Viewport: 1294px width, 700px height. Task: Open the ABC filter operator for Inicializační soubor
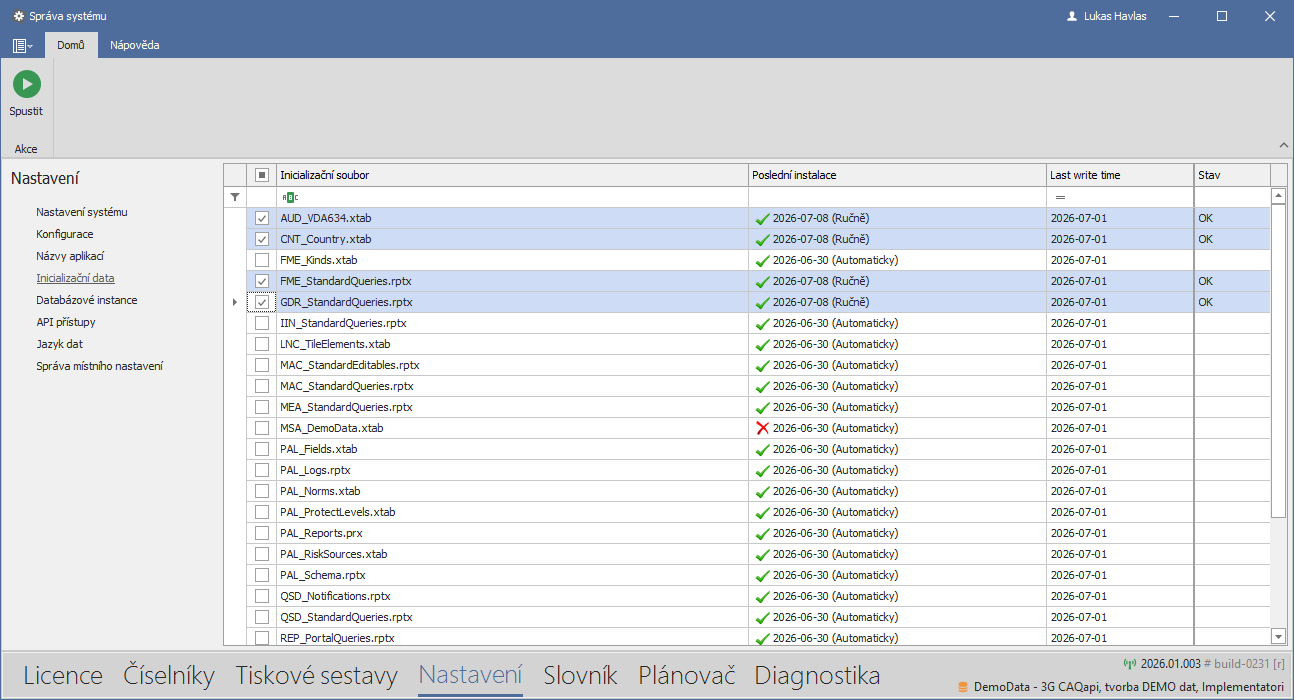(290, 197)
